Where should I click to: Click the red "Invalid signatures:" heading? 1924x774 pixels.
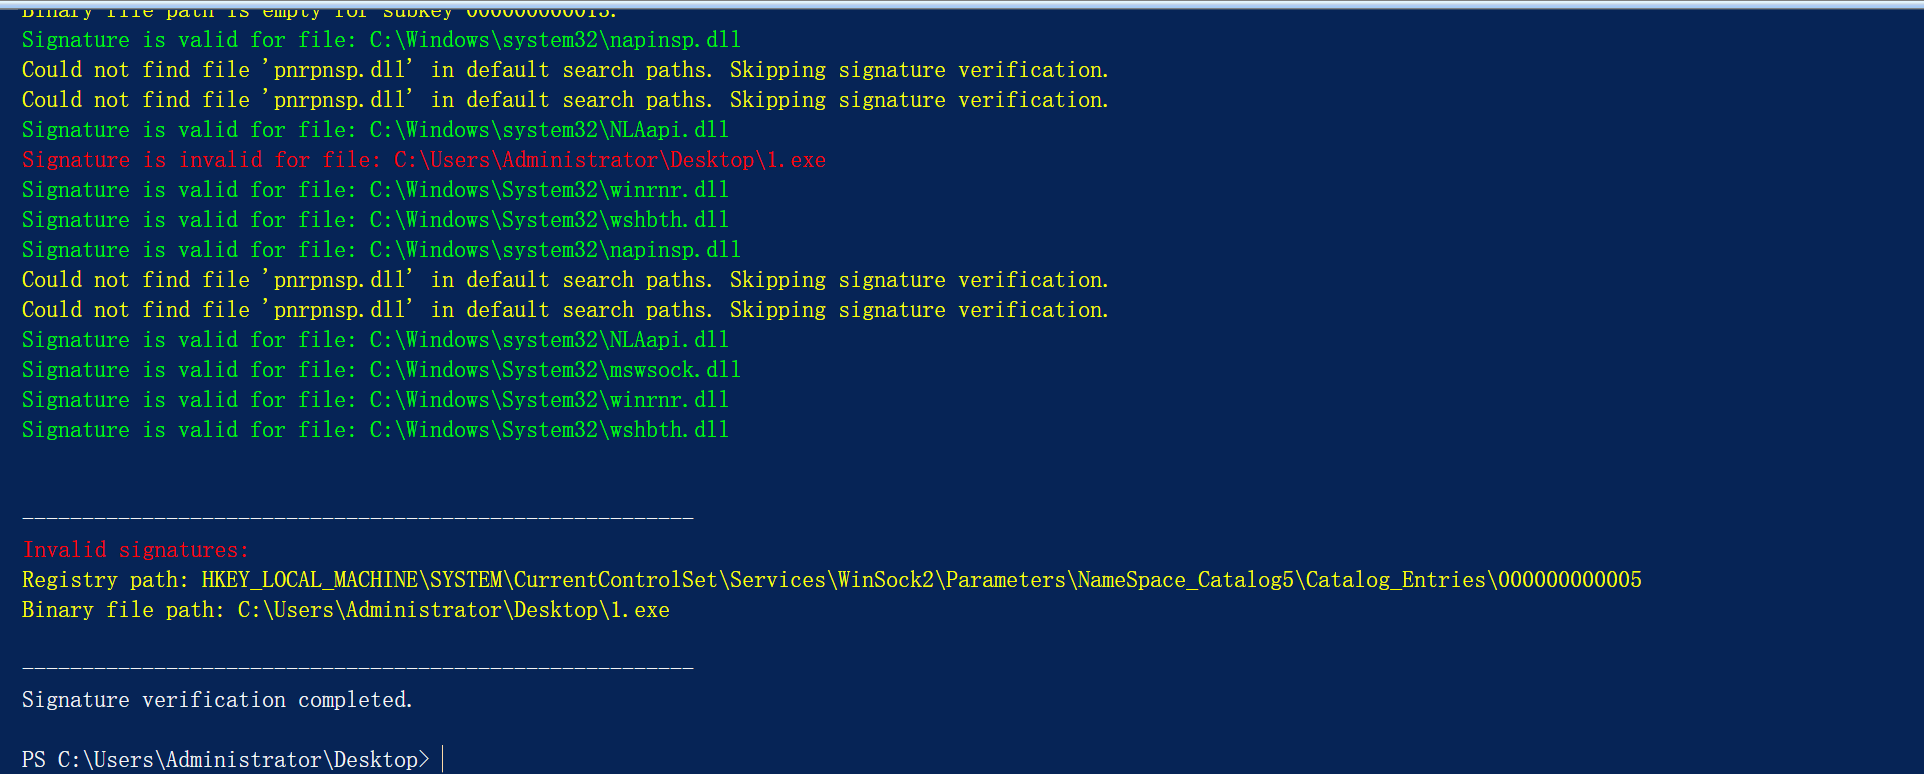click(x=135, y=550)
